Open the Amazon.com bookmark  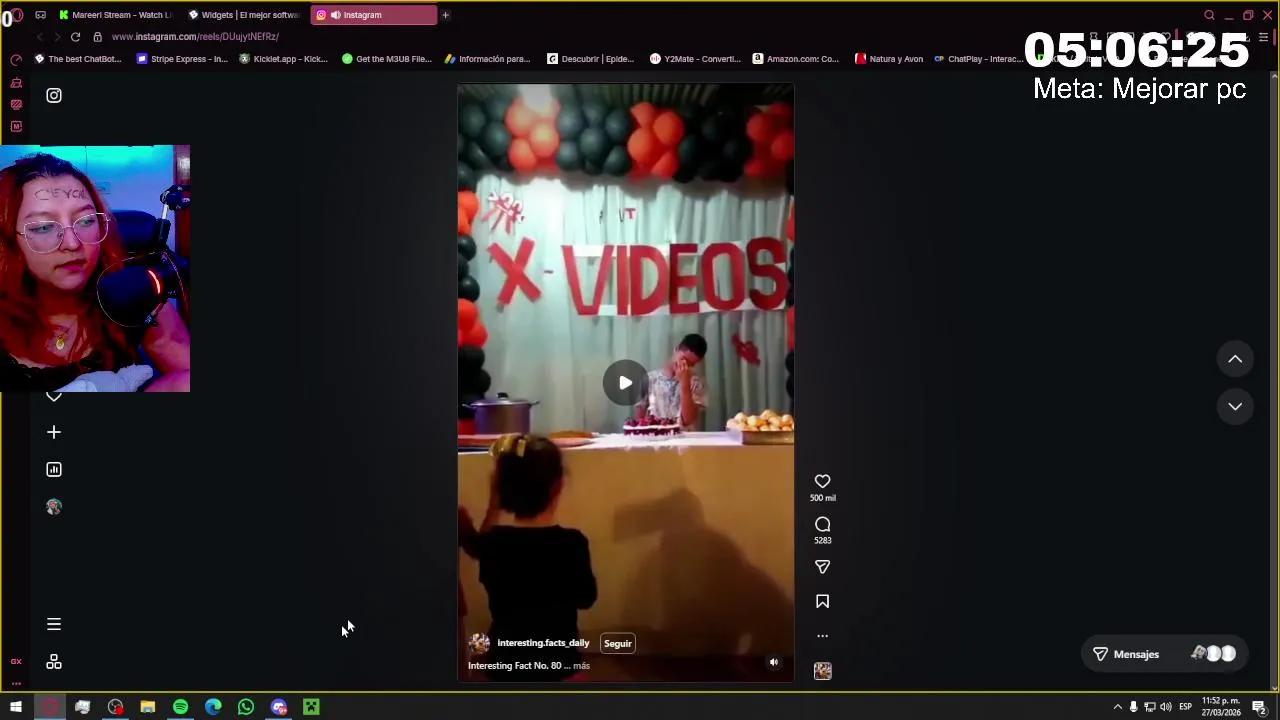click(x=796, y=59)
